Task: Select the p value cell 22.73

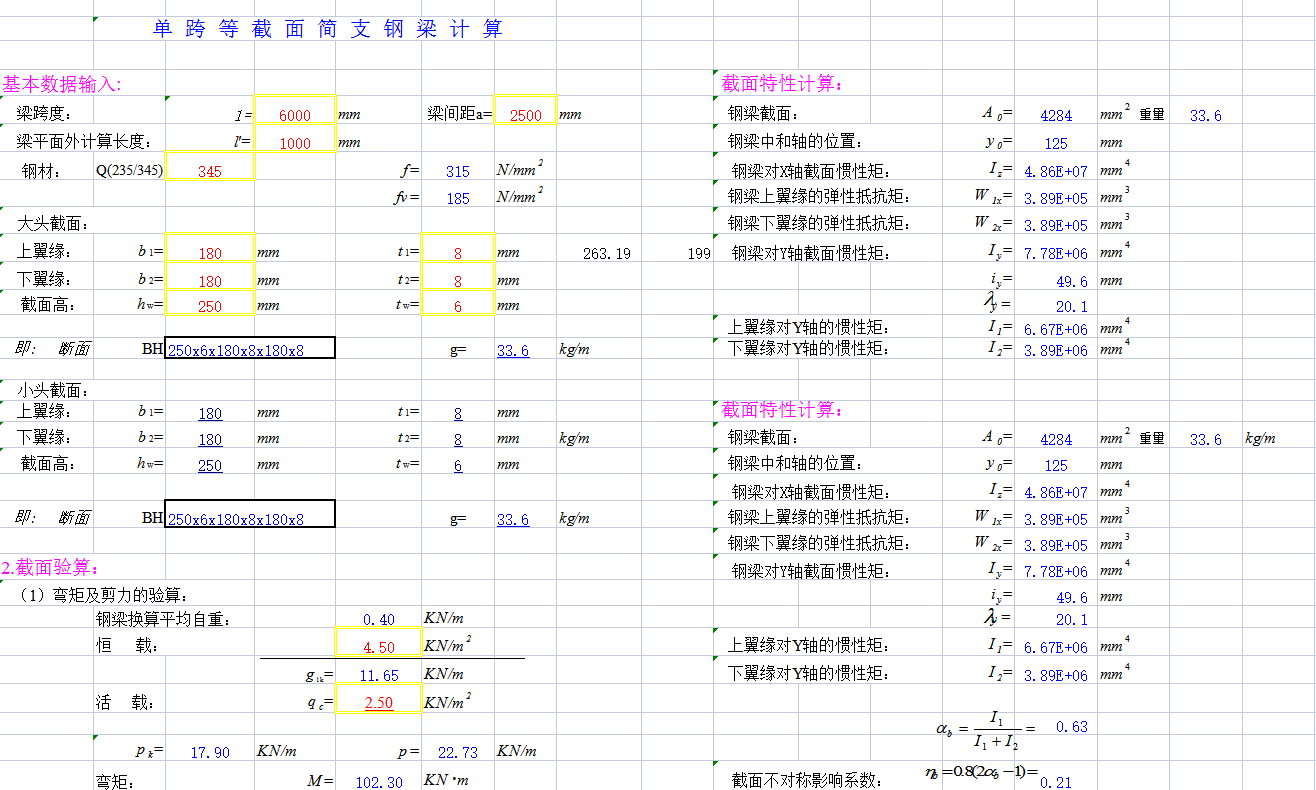Action: click(x=457, y=752)
